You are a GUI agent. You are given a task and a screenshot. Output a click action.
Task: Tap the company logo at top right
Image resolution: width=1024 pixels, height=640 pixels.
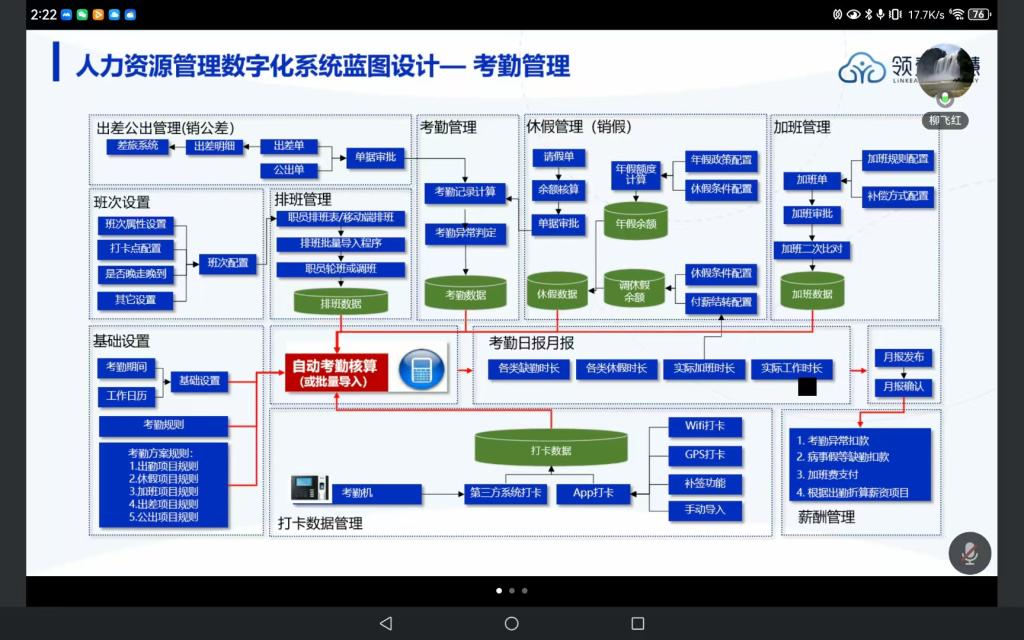pos(861,69)
